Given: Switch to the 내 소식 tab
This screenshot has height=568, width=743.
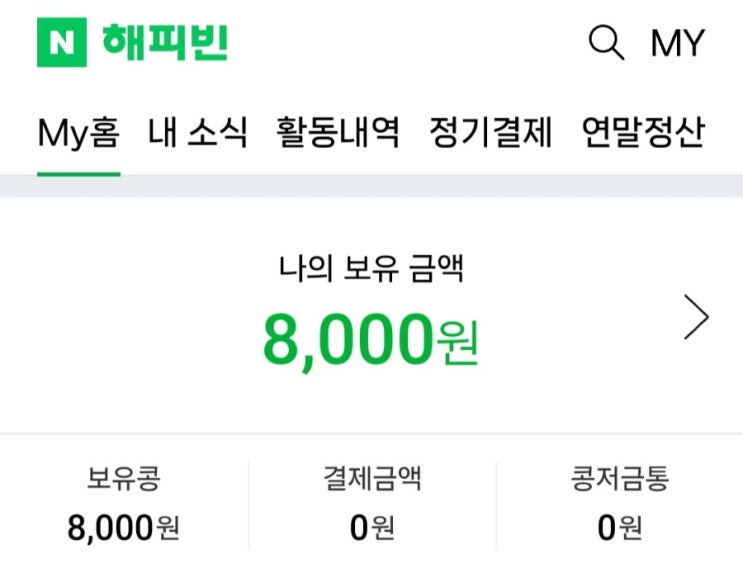Looking at the screenshot, I should 197,132.
